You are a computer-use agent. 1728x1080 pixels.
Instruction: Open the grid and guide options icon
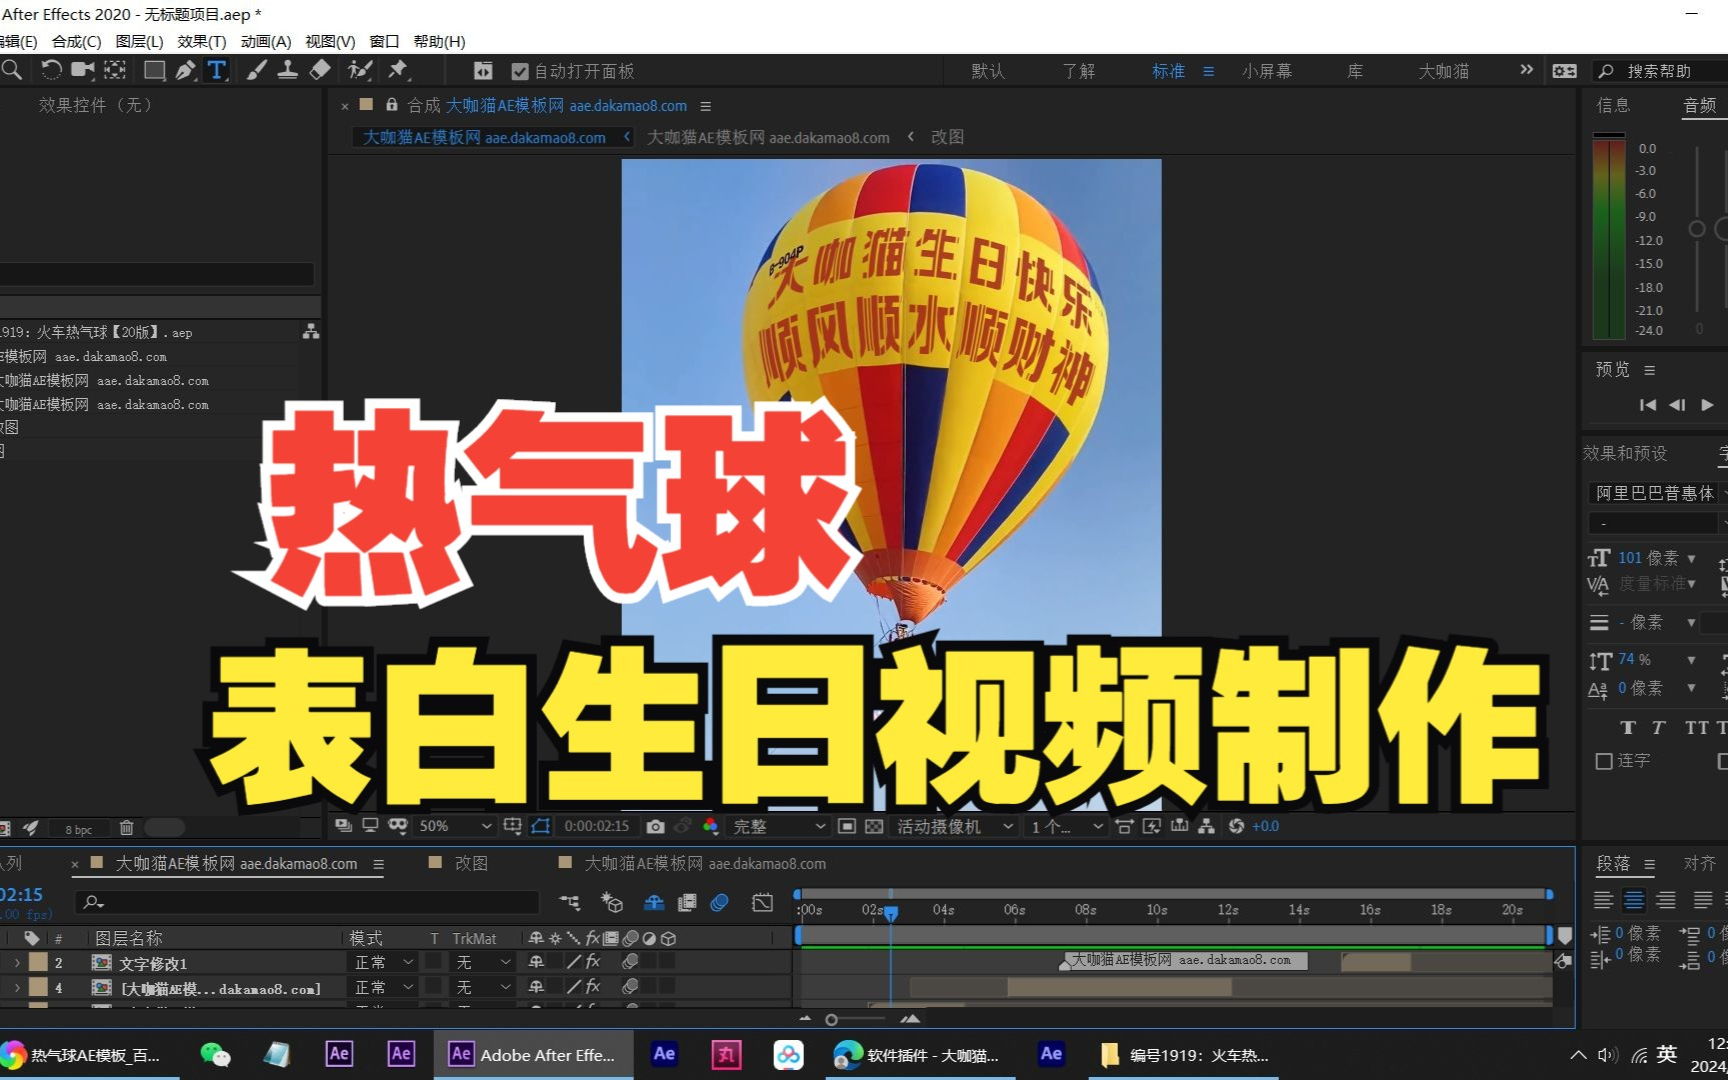513,826
